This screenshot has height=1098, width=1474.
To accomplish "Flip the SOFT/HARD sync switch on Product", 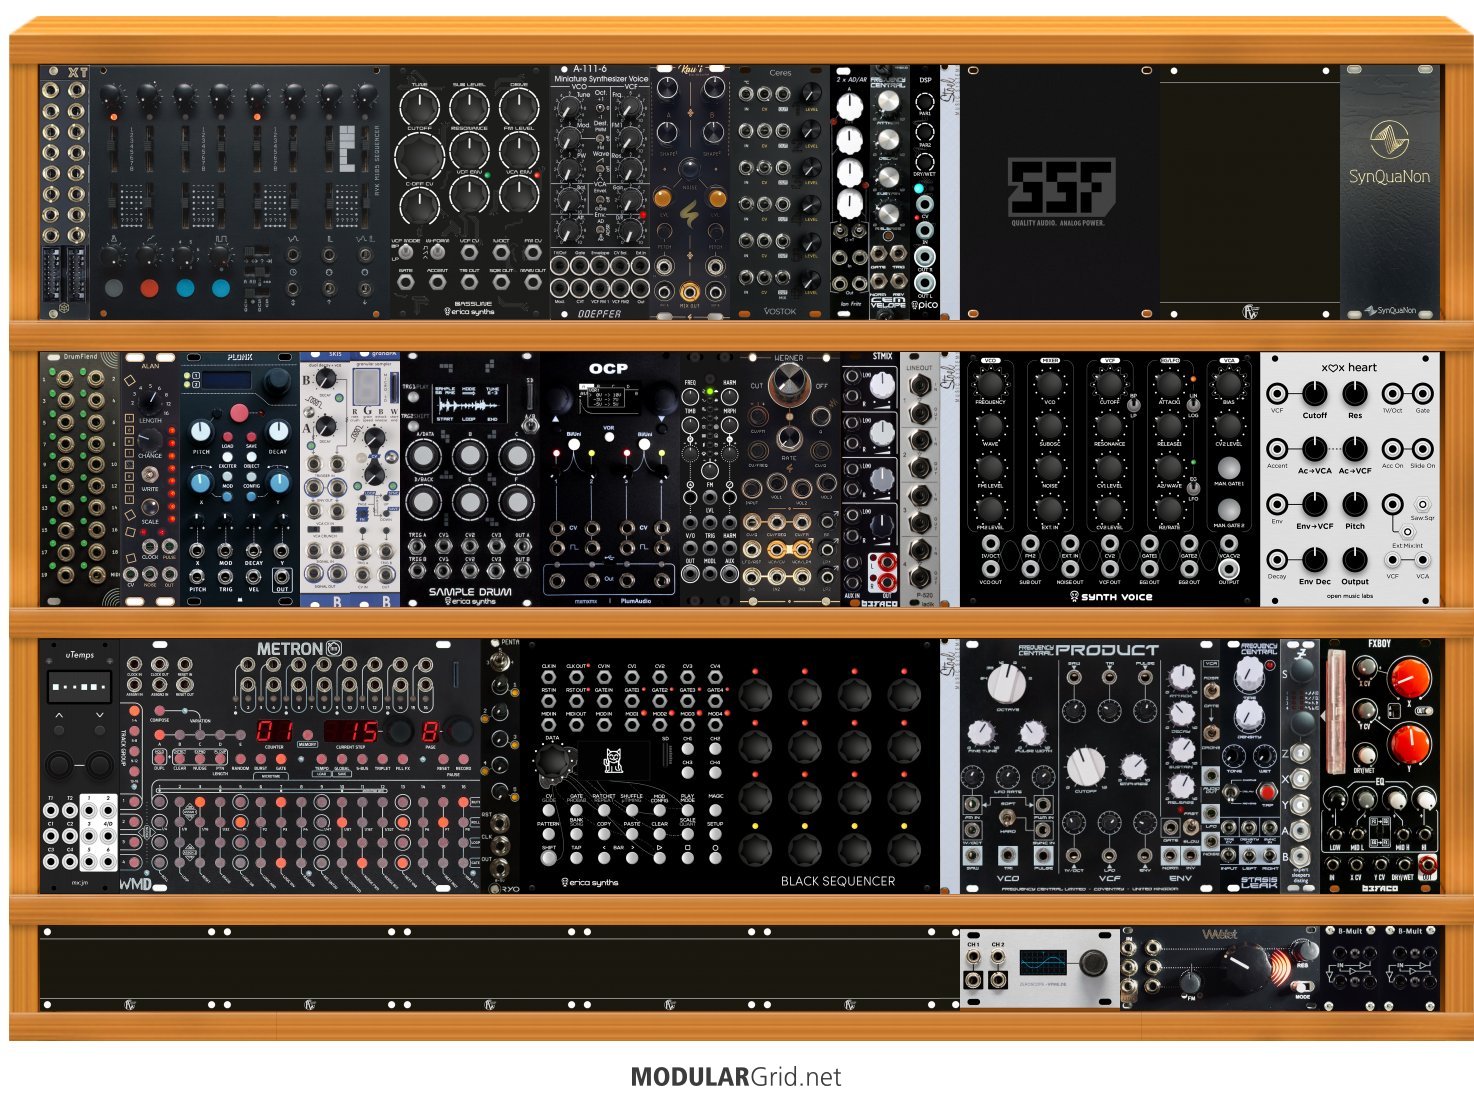I will (x=1008, y=818).
